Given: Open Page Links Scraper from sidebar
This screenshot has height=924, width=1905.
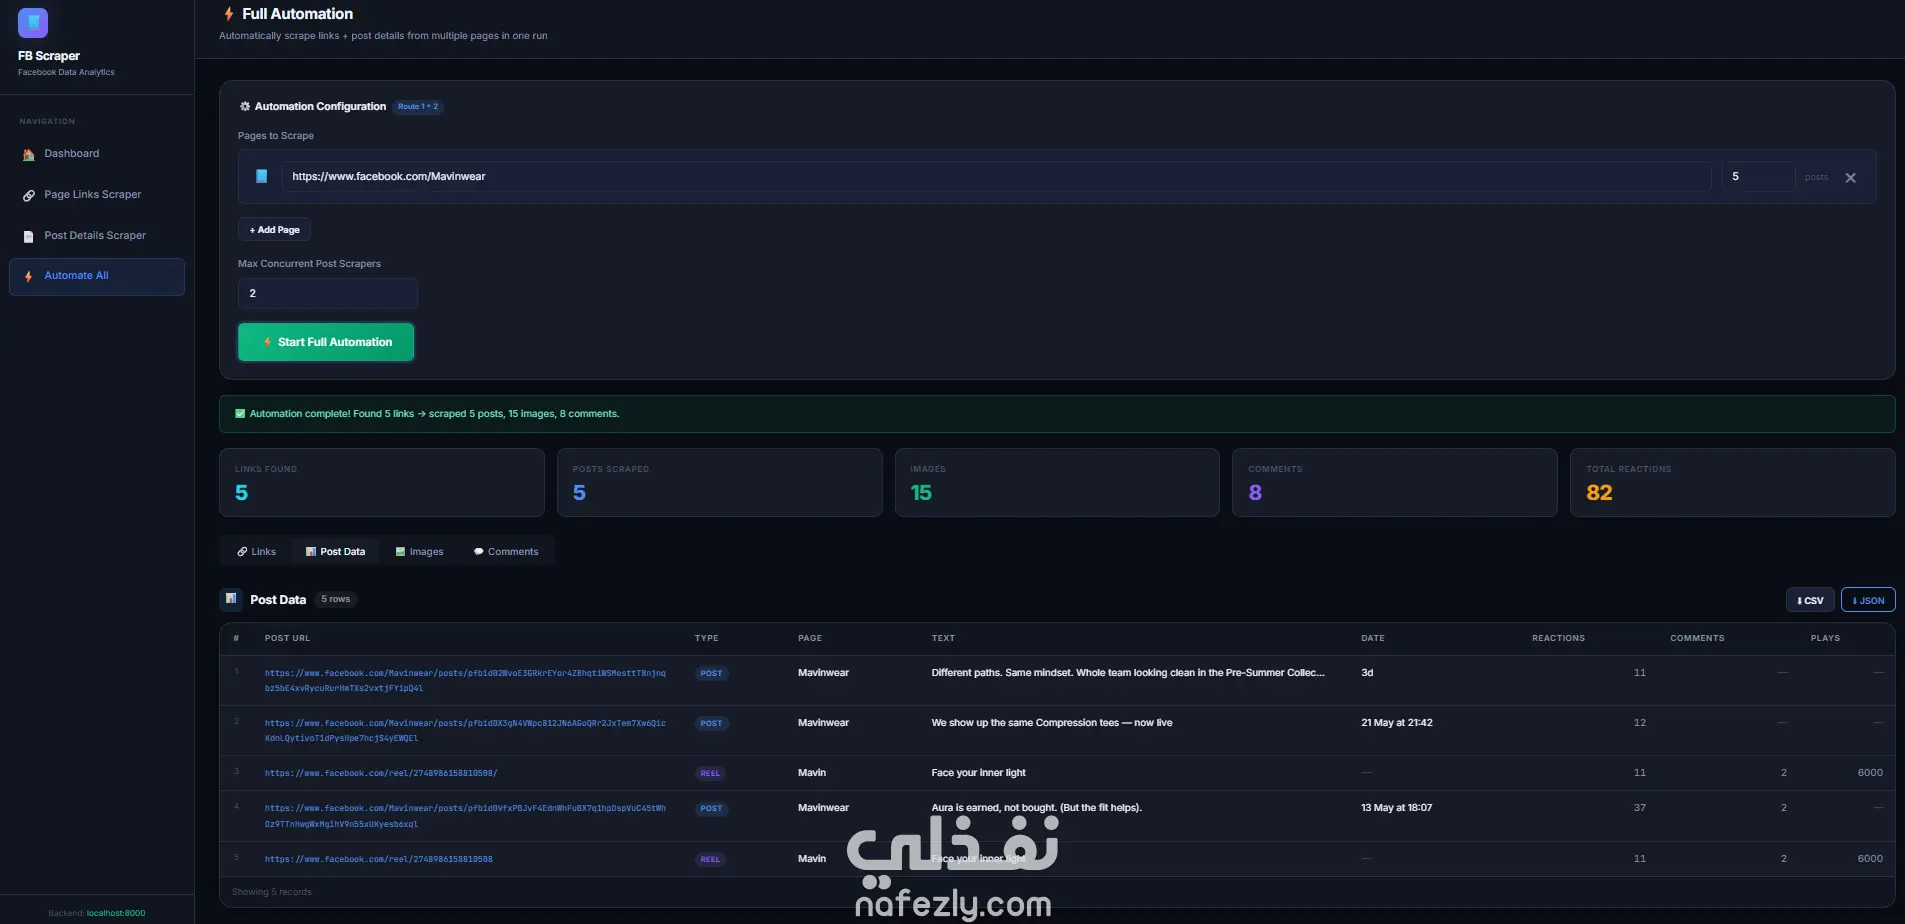Looking at the screenshot, I should 97,195.
